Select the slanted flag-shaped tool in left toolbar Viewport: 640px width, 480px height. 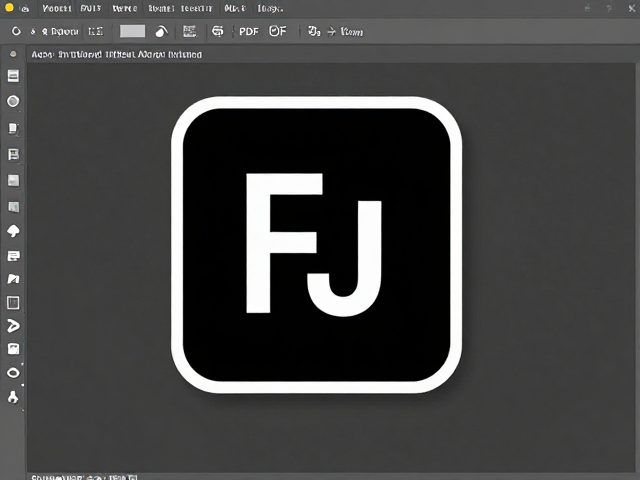pyautogui.click(x=13, y=279)
